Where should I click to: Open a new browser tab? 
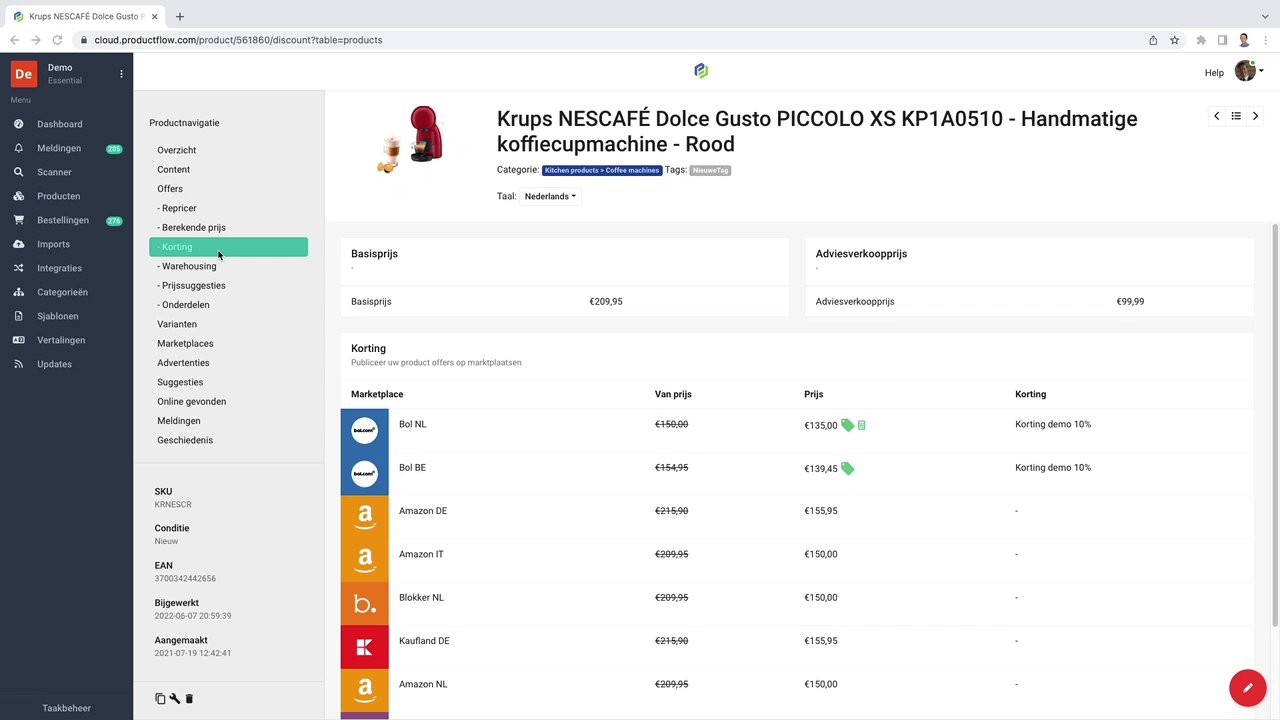[180, 16]
